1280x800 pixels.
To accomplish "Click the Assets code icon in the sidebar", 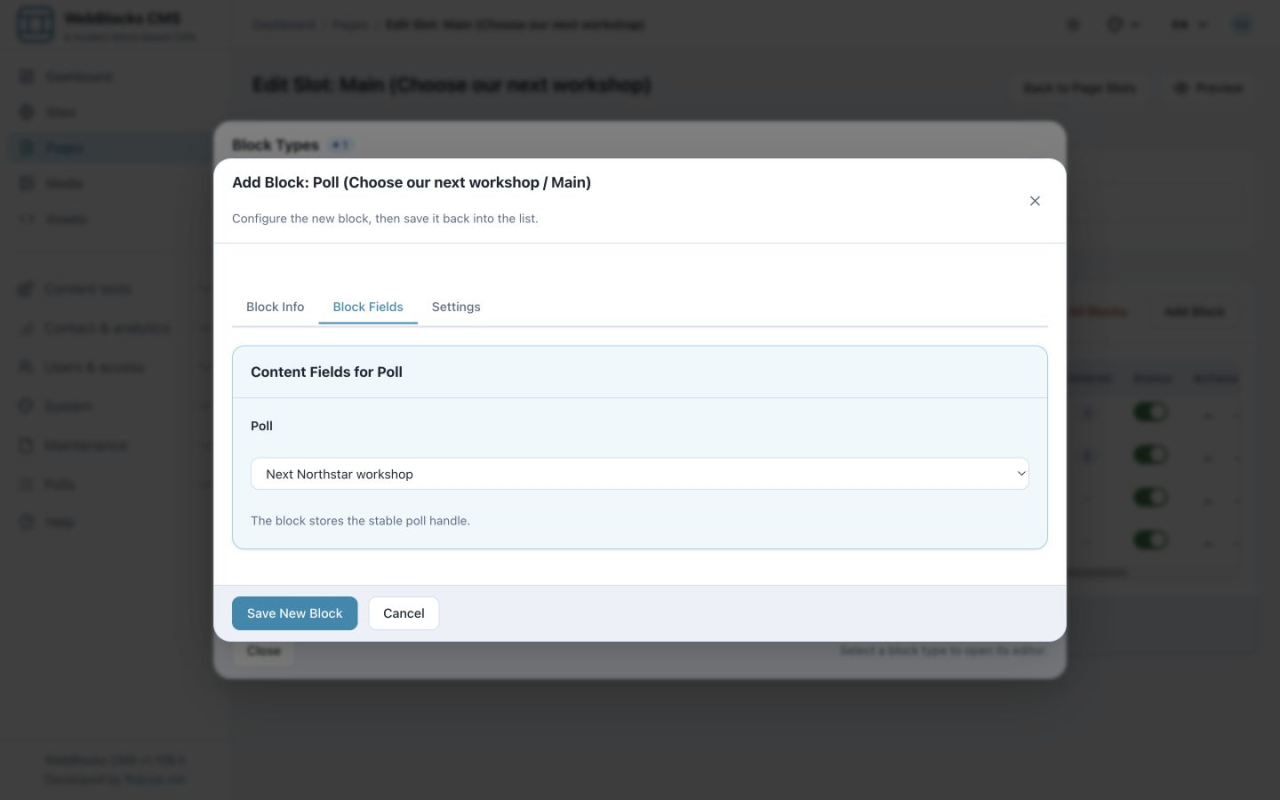I will 27,219.
